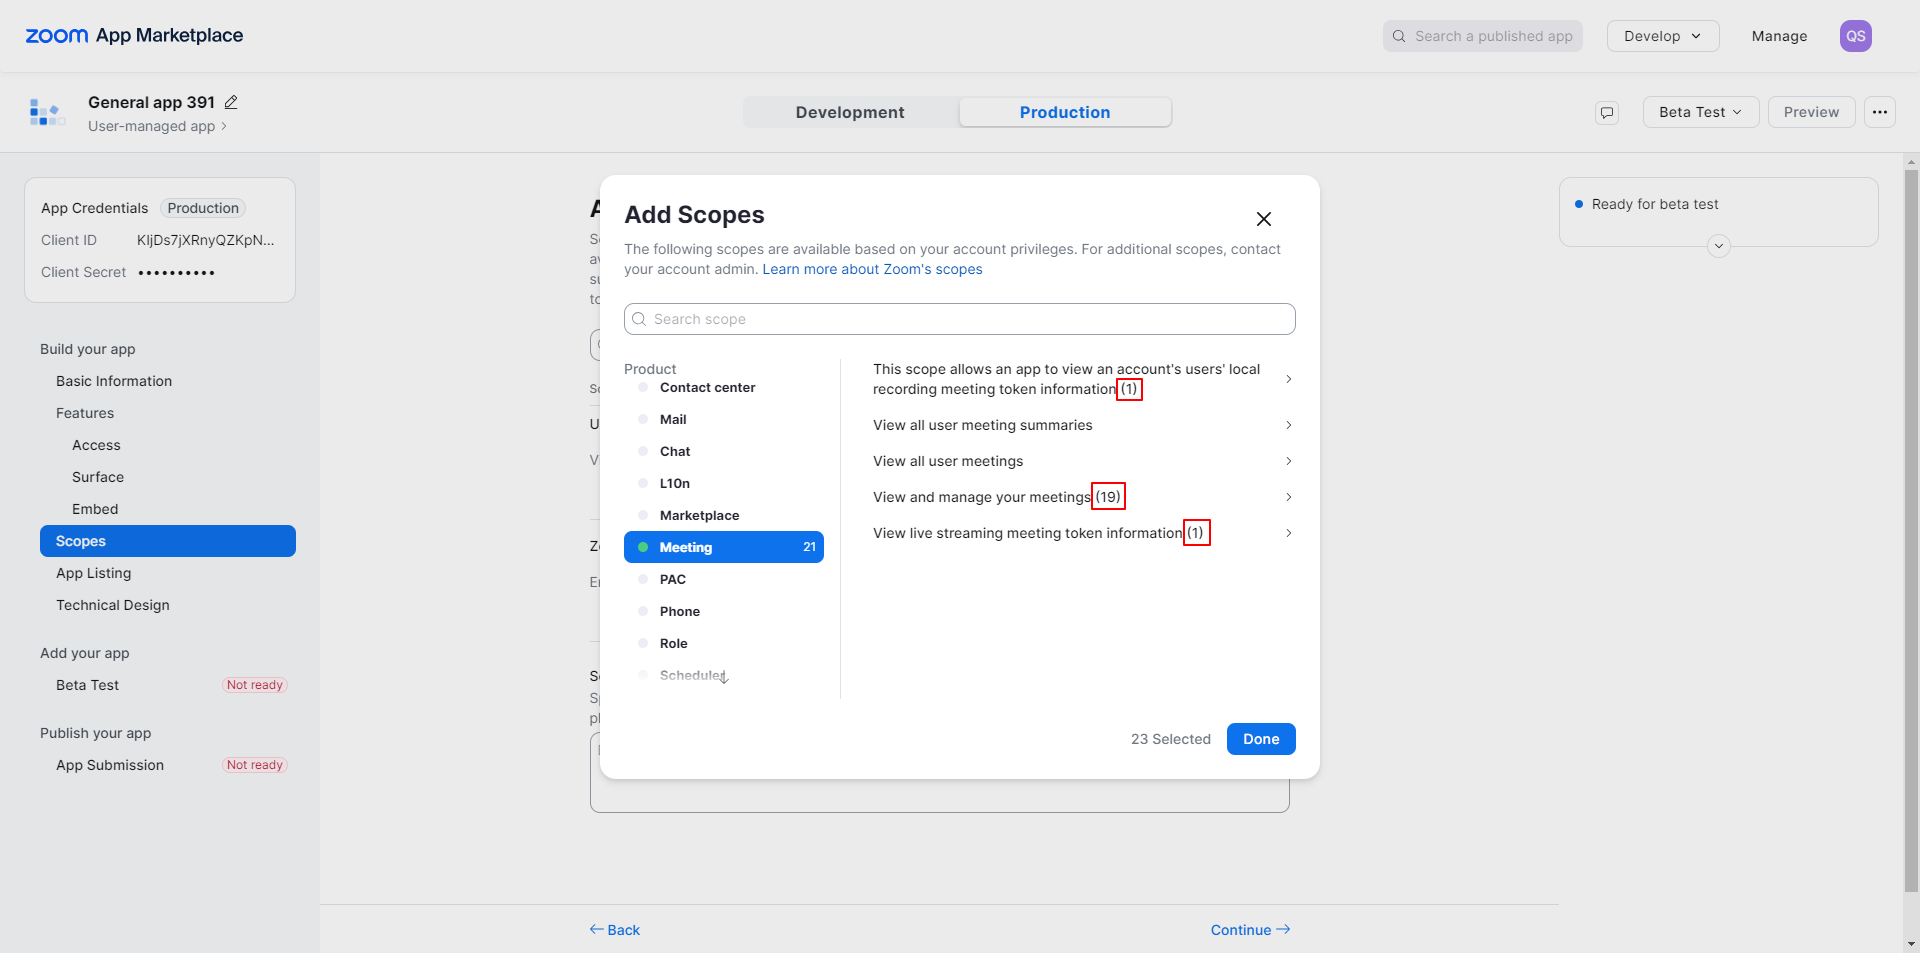Click the pencil icon beside General app 391

coord(231,102)
